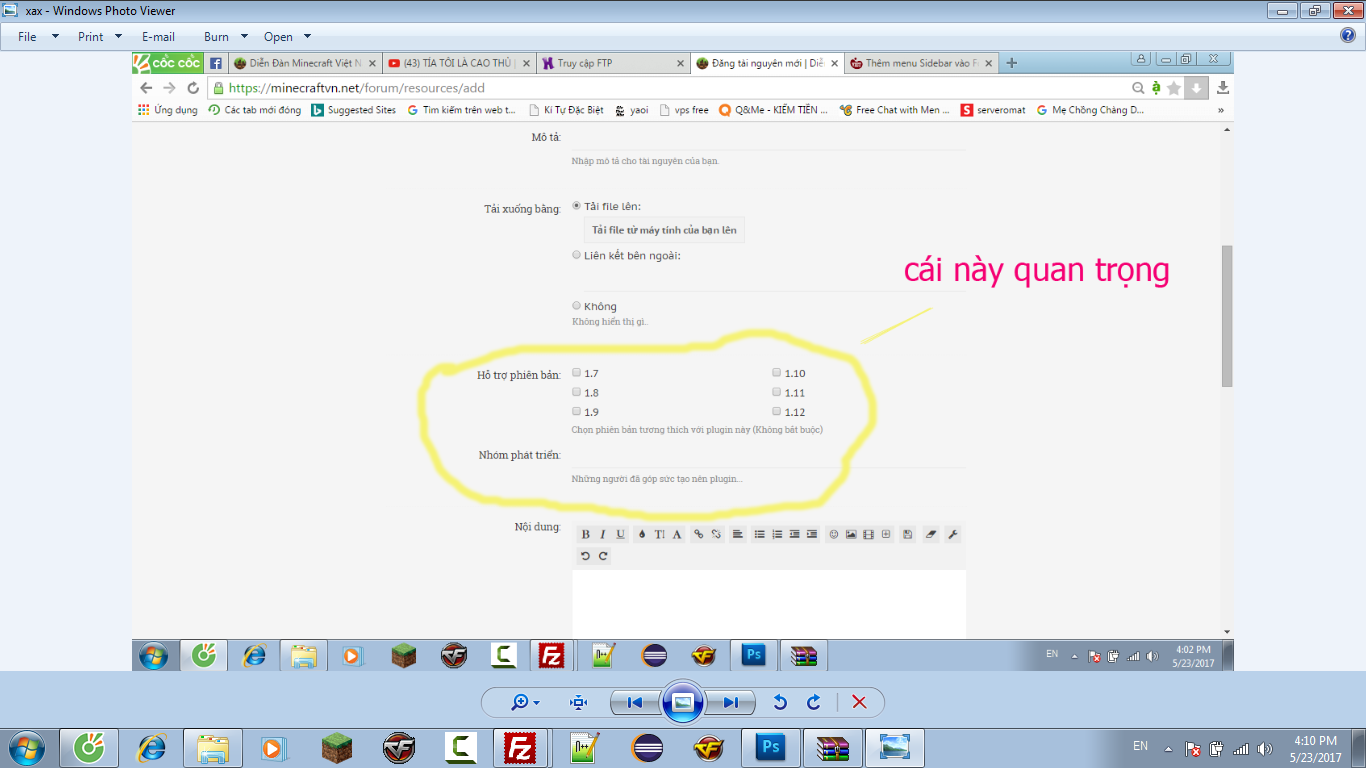1366x768 pixels.
Task: Select the 'Không' radio button
Action: click(576, 306)
